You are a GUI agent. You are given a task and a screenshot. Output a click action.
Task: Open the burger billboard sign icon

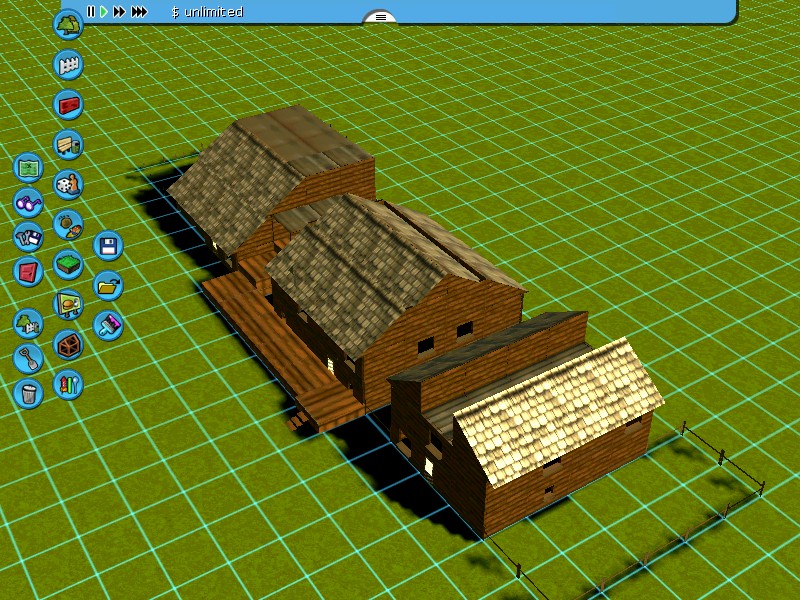68,303
